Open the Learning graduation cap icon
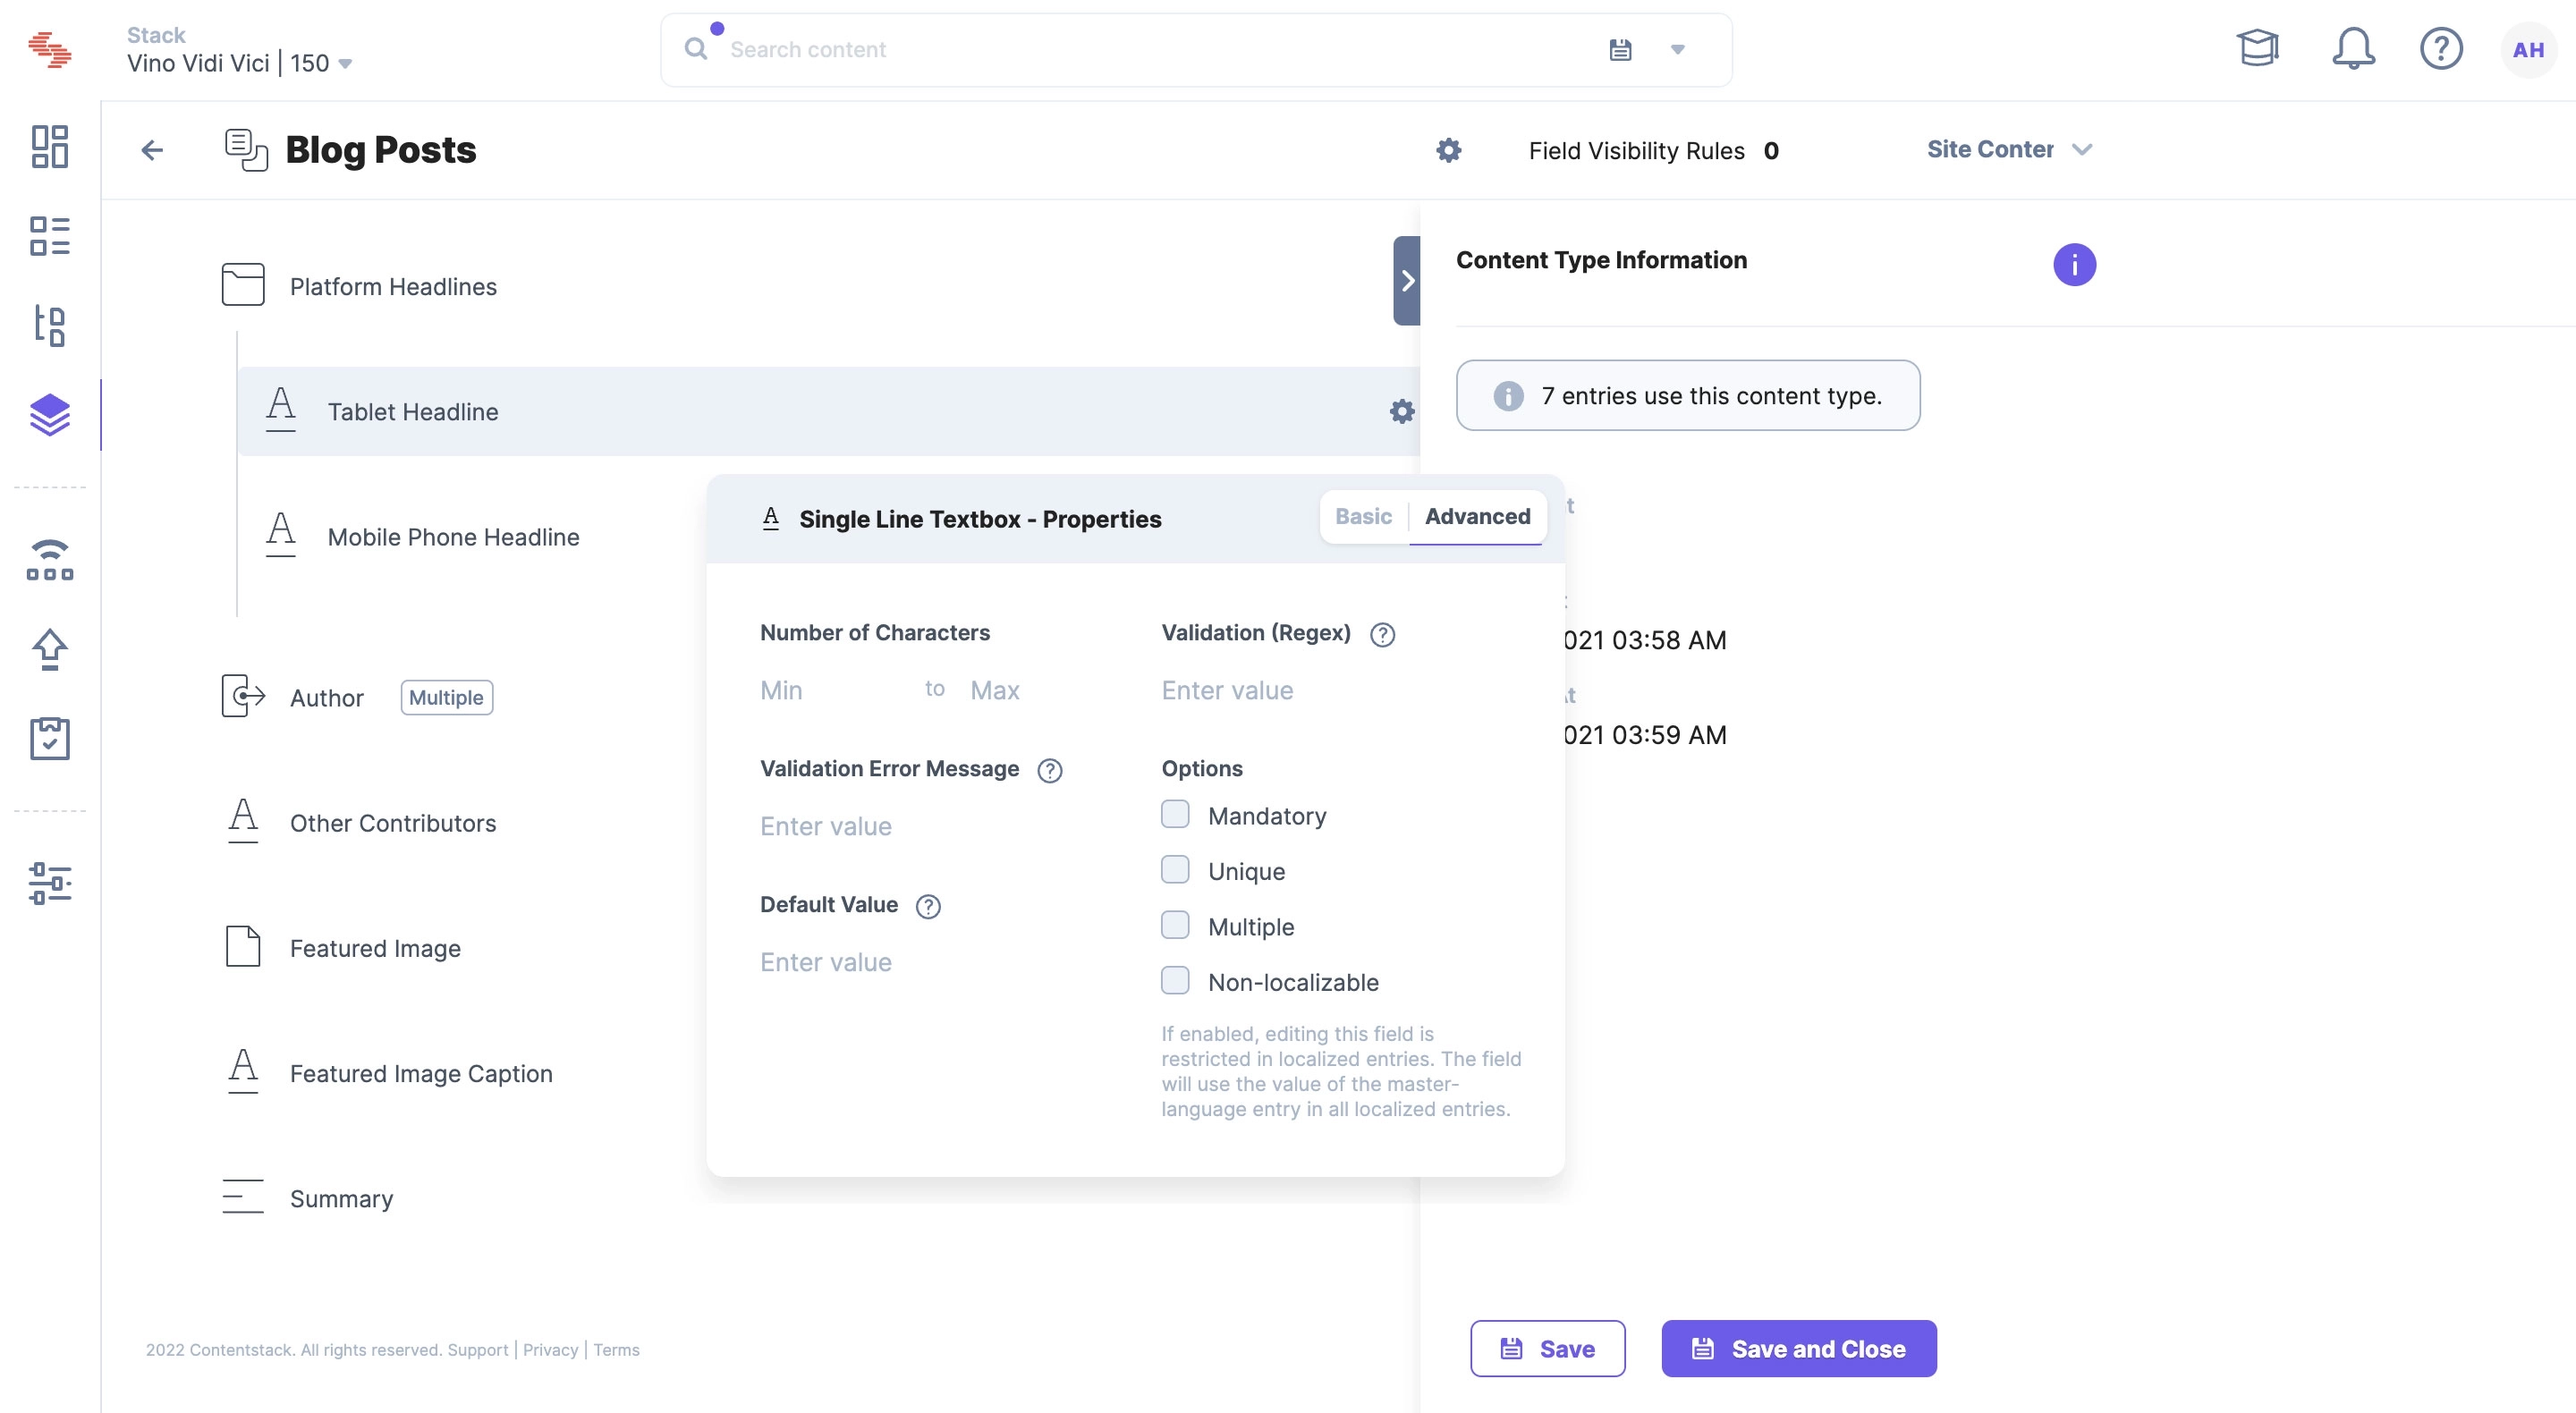2576x1413 pixels. pos(2257,48)
